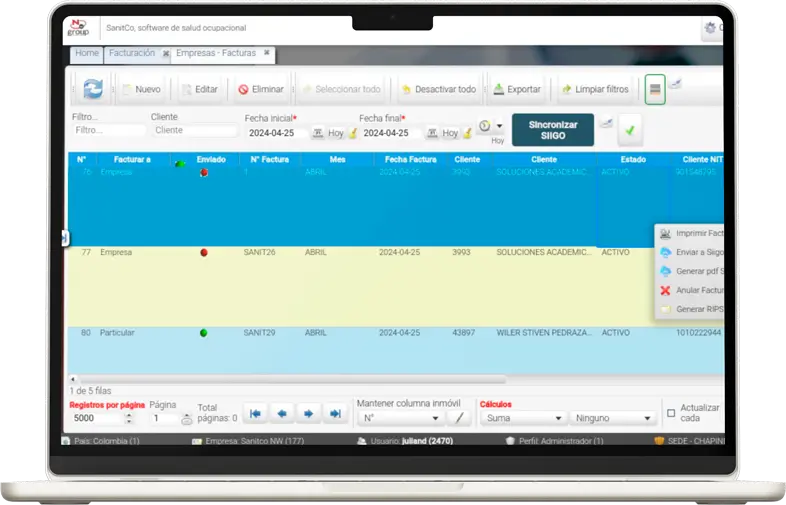Click the Fecha inicial date field
786x505 pixels.
click(276, 133)
